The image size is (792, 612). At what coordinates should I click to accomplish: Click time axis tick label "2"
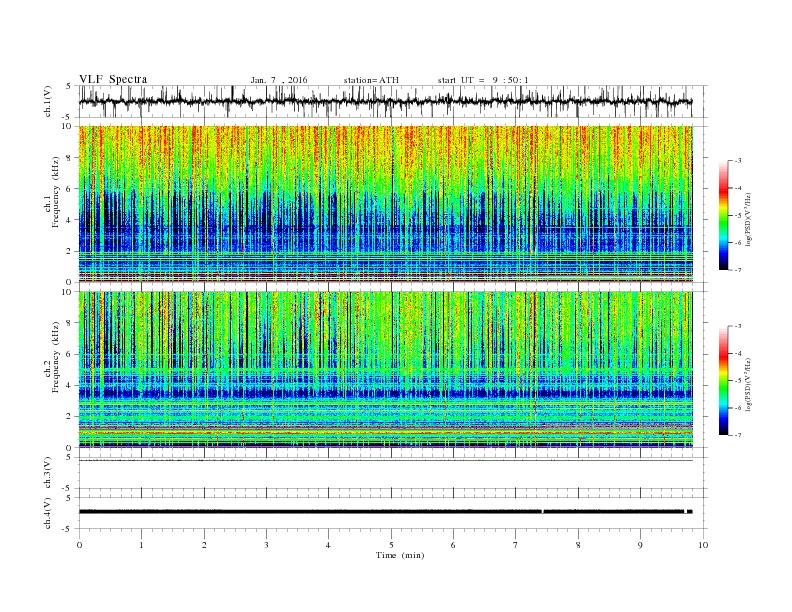204,545
